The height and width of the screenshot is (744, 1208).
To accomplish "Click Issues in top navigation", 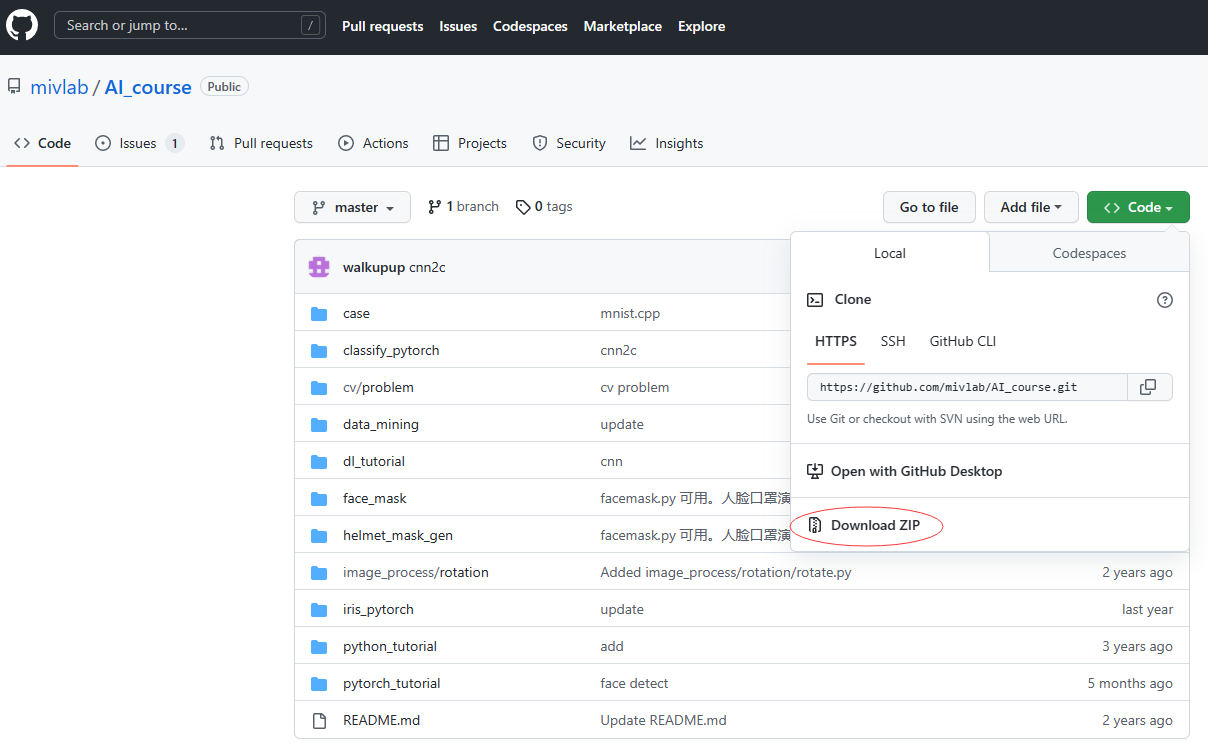I will [x=458, y=27].
